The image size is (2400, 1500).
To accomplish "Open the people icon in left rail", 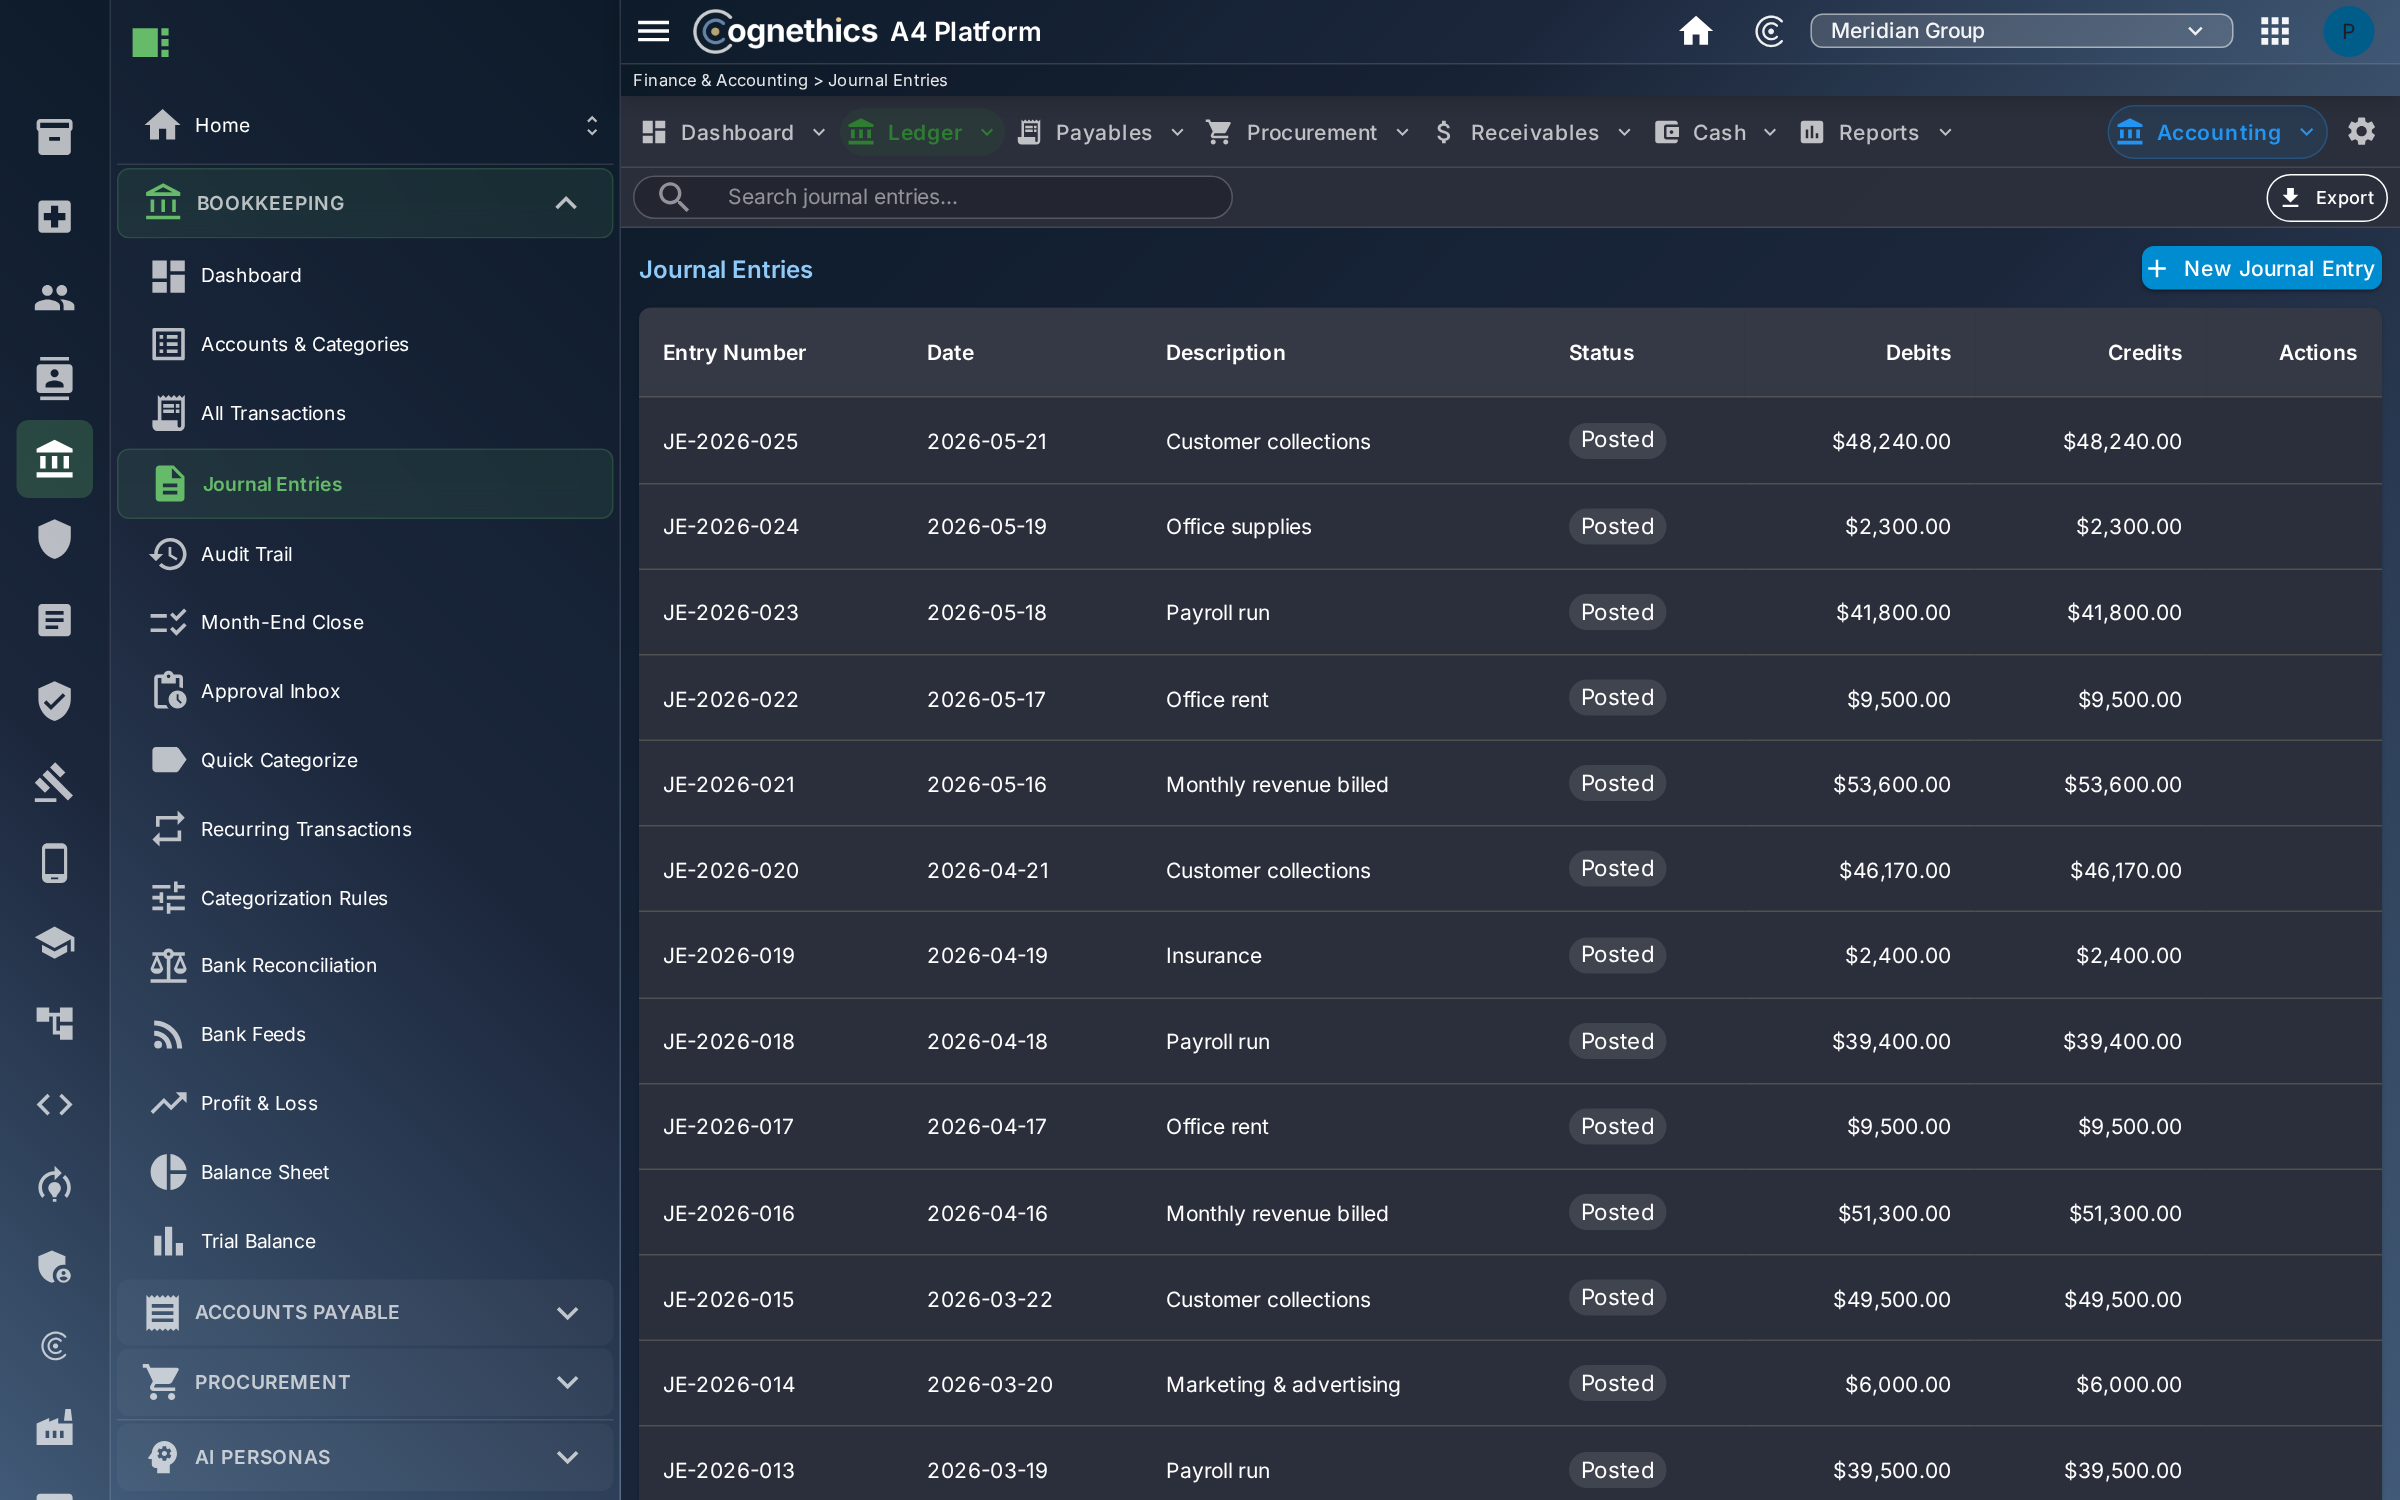I will tap(54, 297).
